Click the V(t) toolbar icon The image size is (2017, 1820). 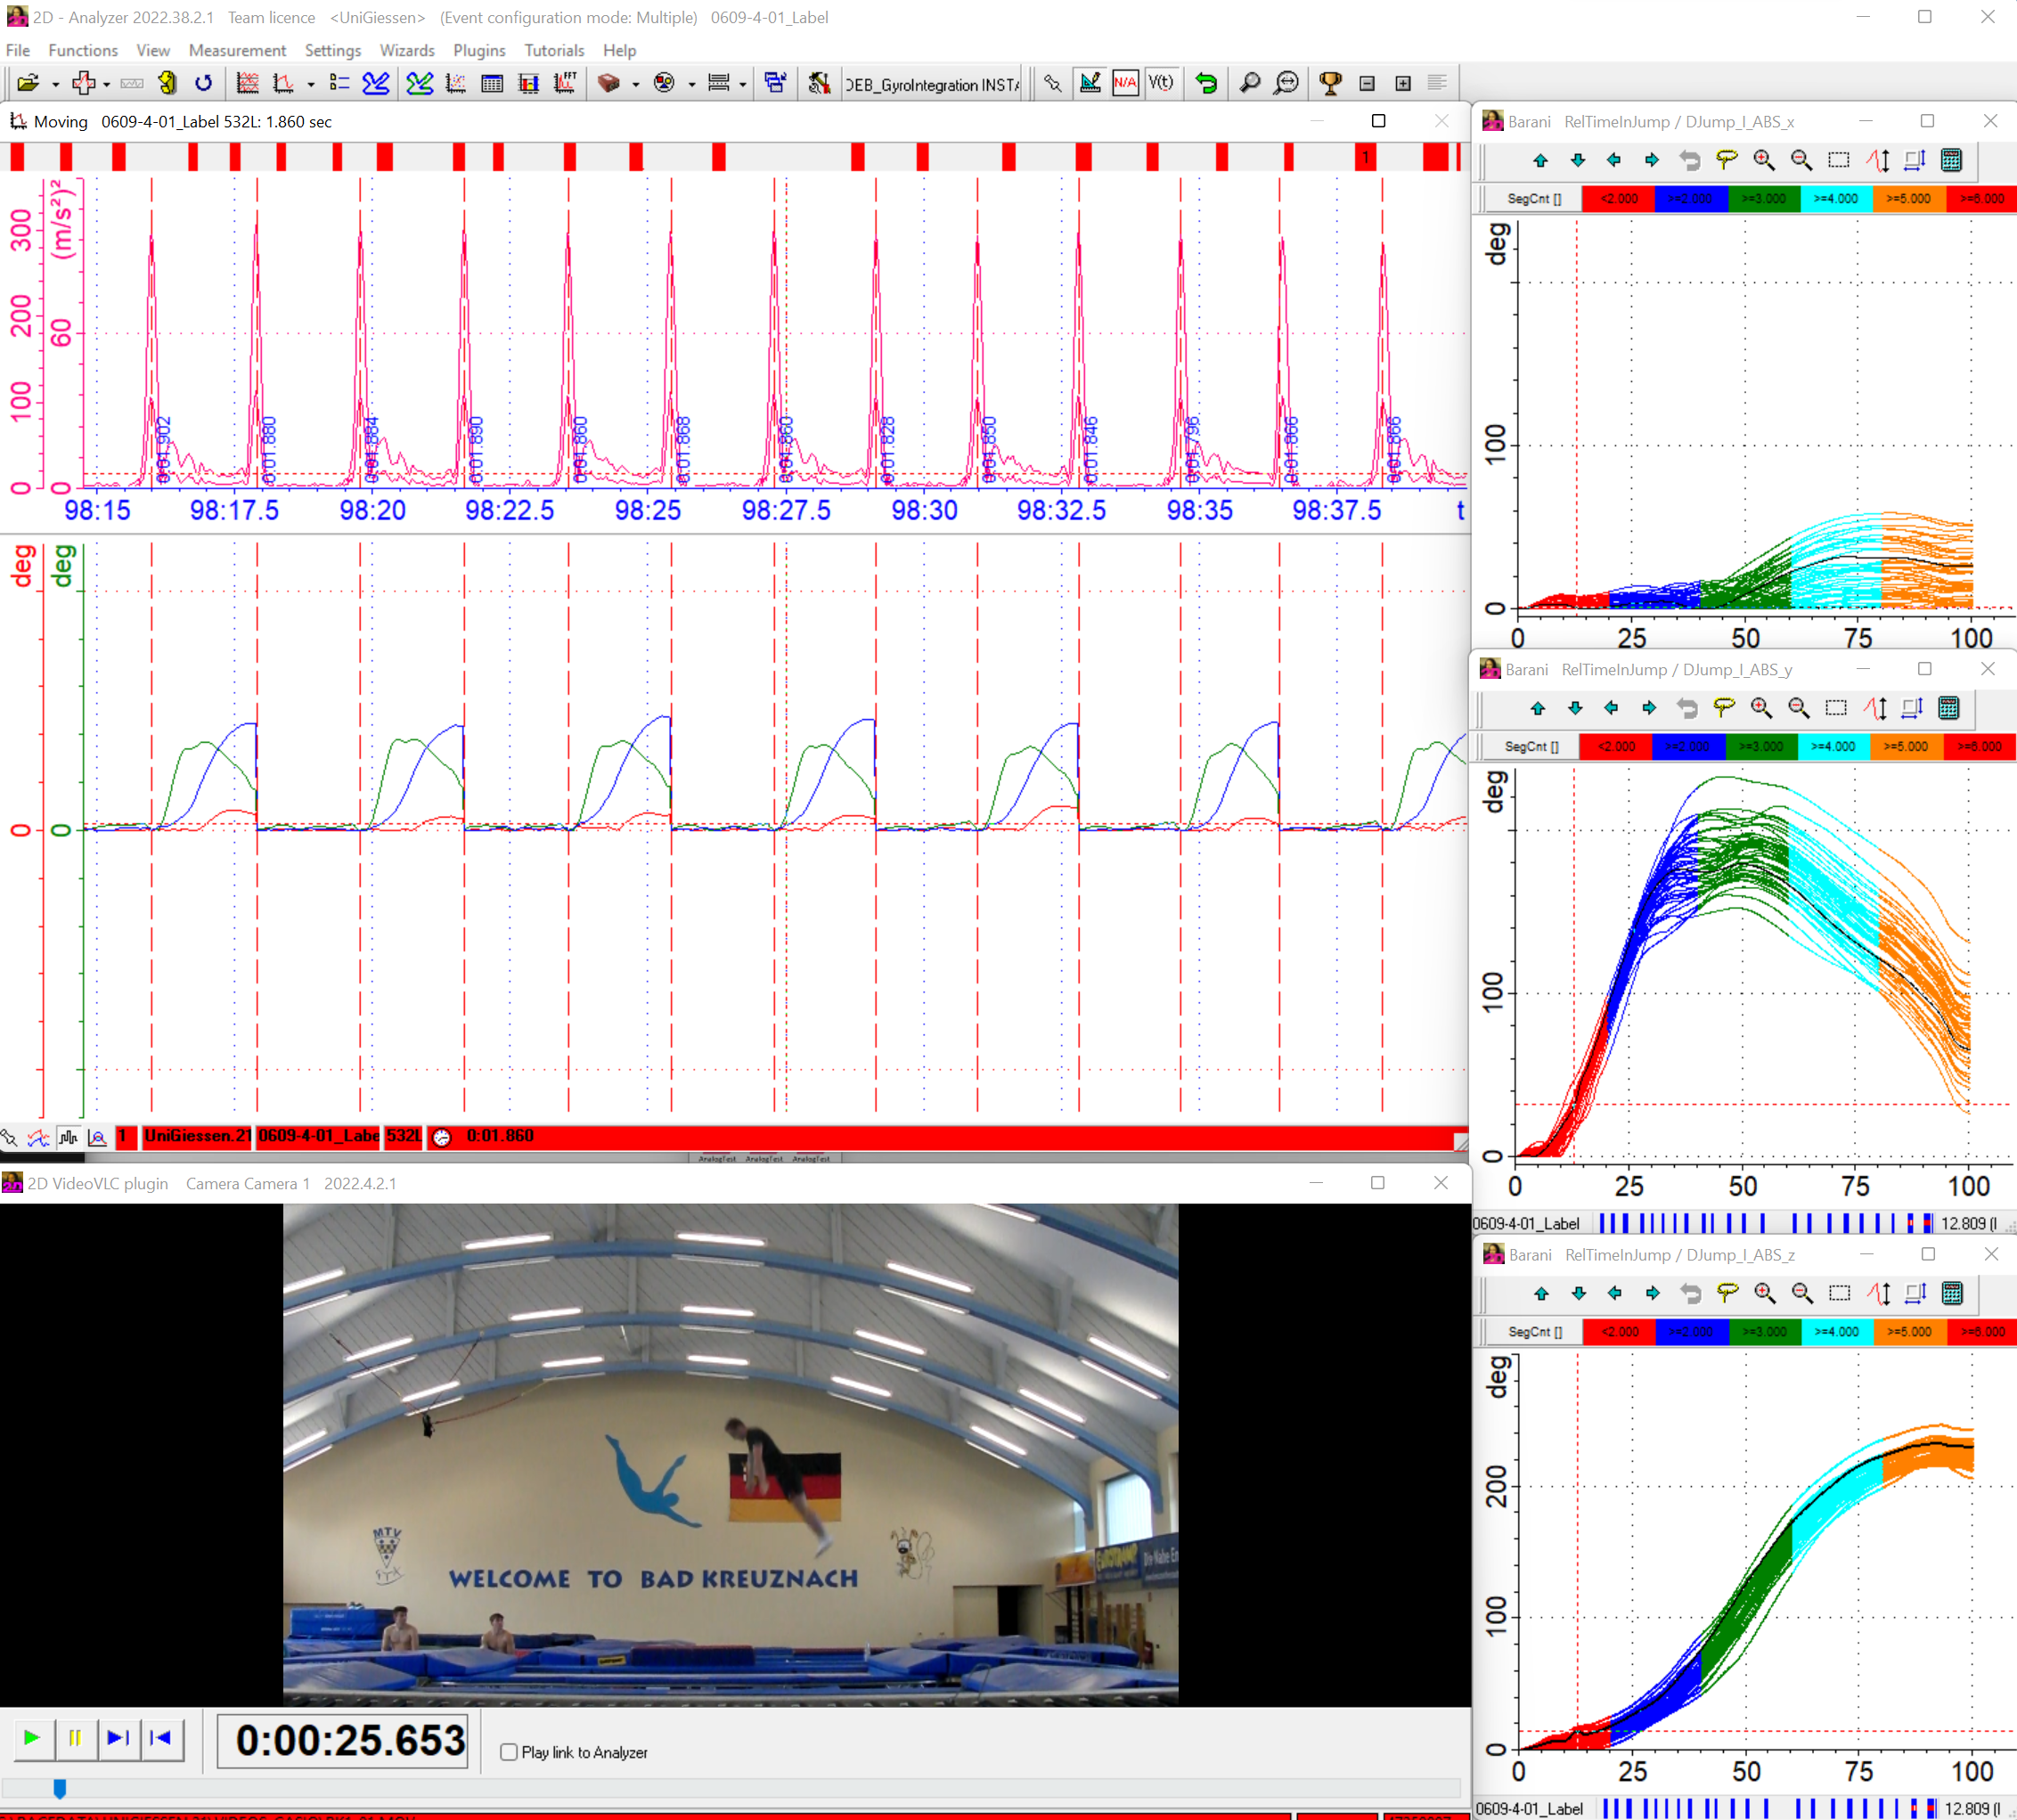click(x=1161, y=84)
